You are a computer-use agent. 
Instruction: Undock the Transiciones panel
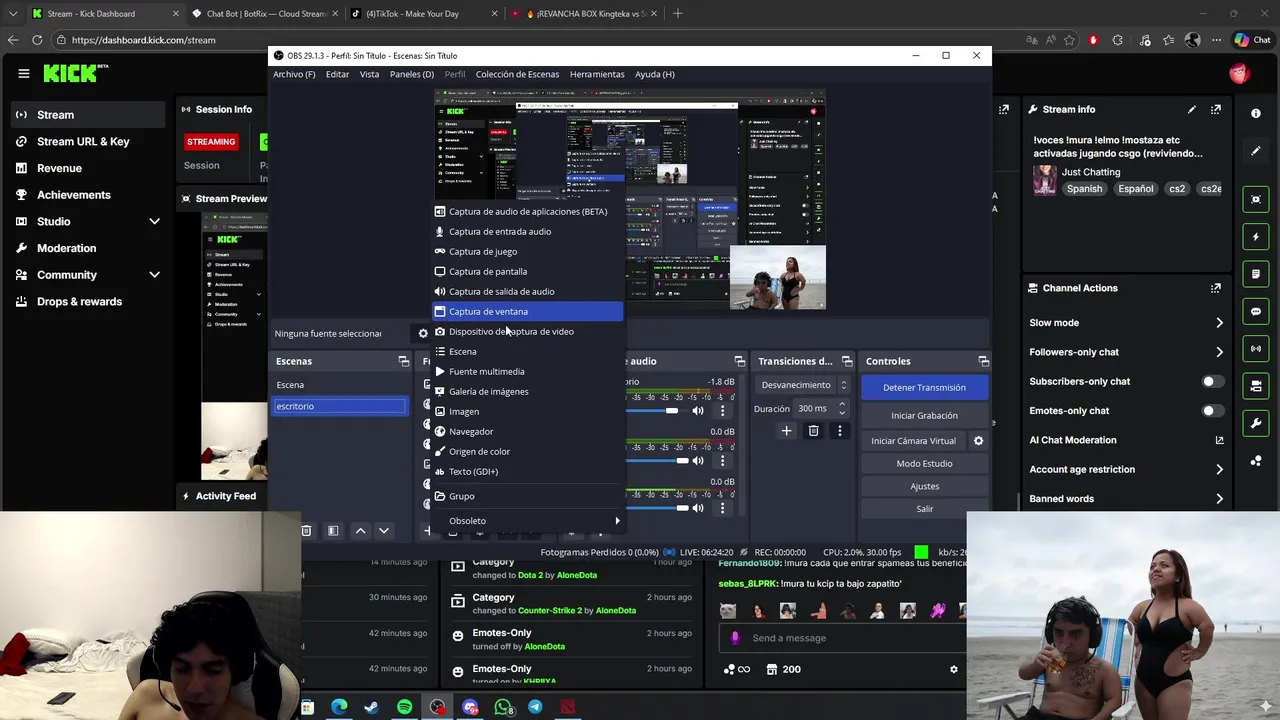pos(846,361)
